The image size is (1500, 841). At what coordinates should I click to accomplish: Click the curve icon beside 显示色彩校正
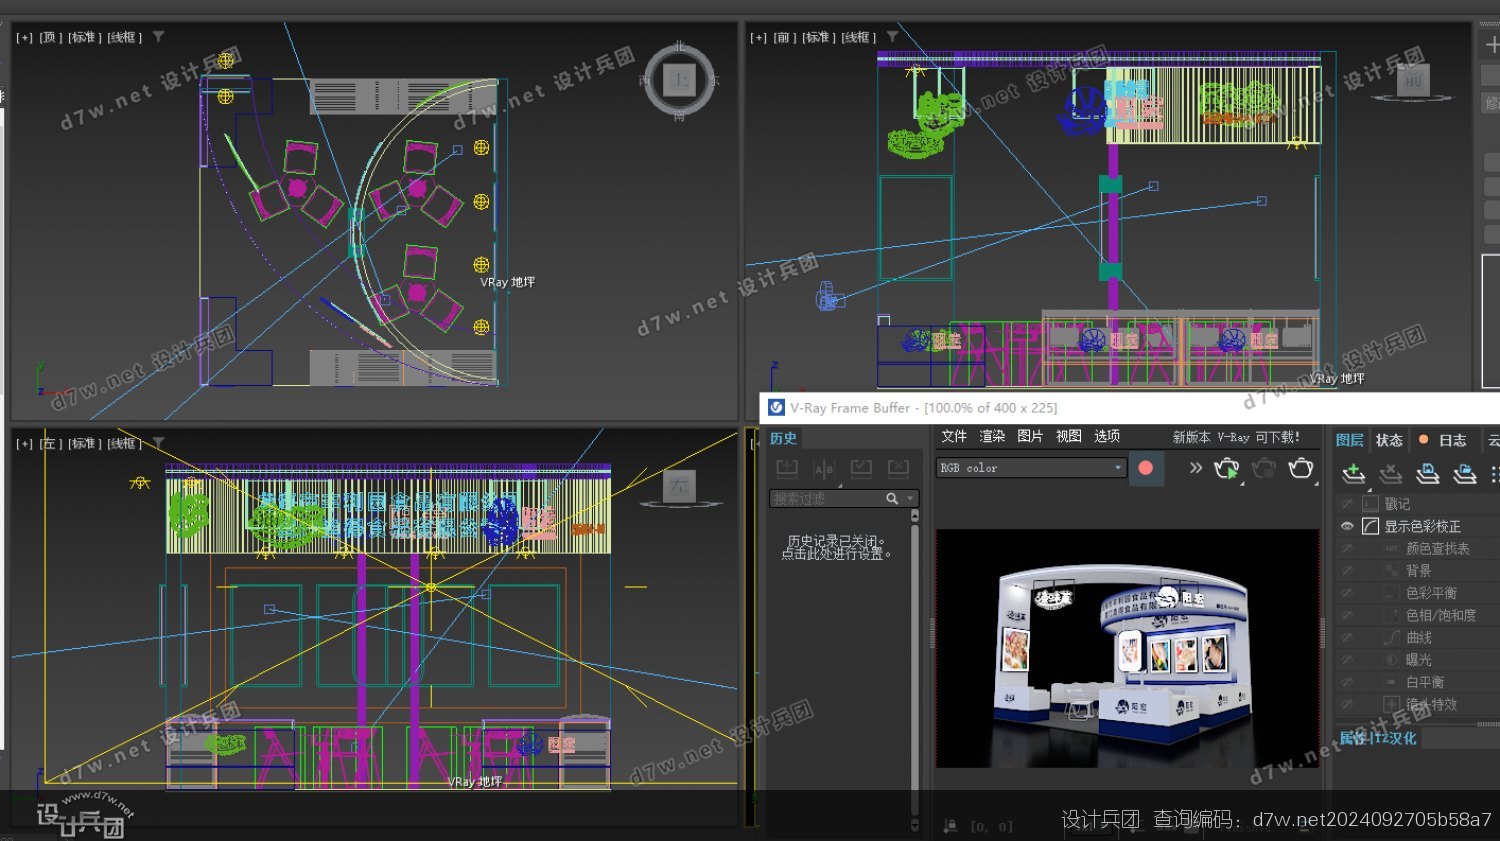pyautogui.click(x=1370, y=526)
